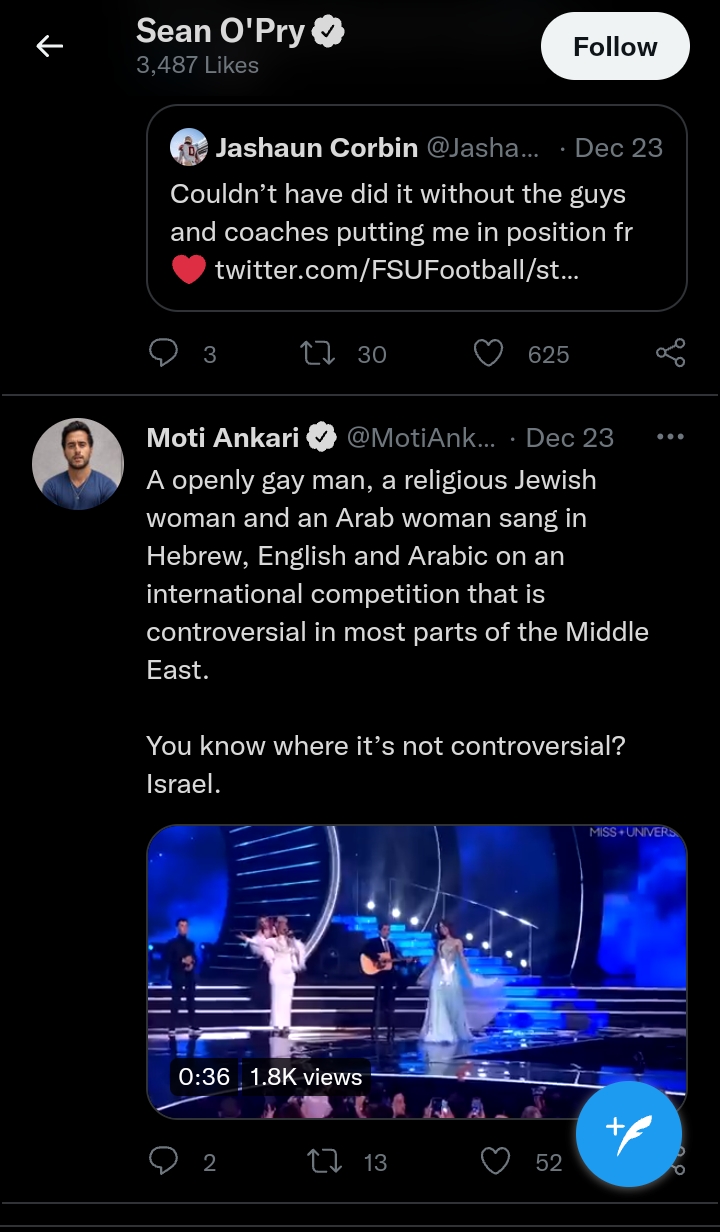Open more options for Moti Ankari's tweet
This screenshot has height=1232, width=720.
tap(669, 437)
